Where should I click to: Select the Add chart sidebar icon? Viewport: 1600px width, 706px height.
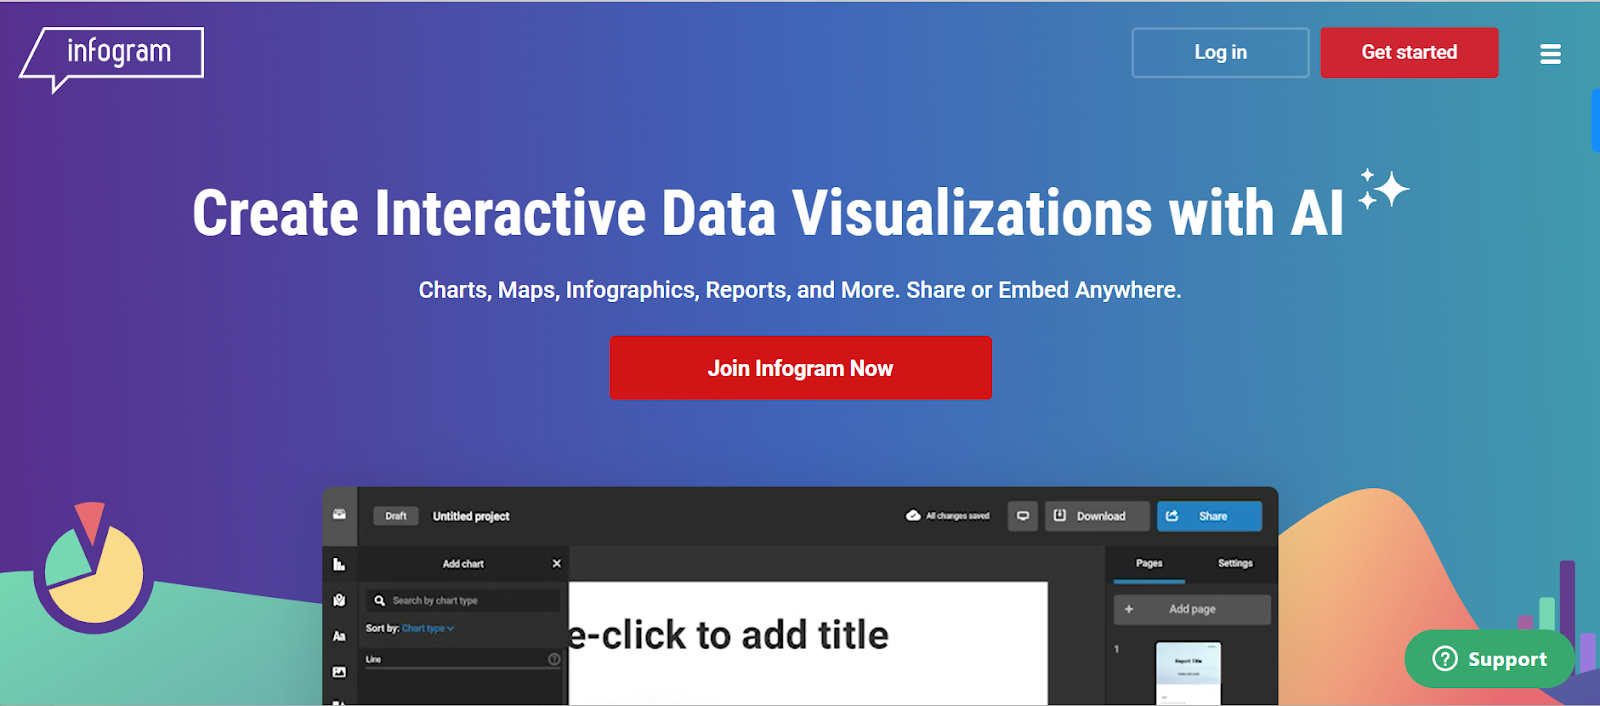pos(339,564)
